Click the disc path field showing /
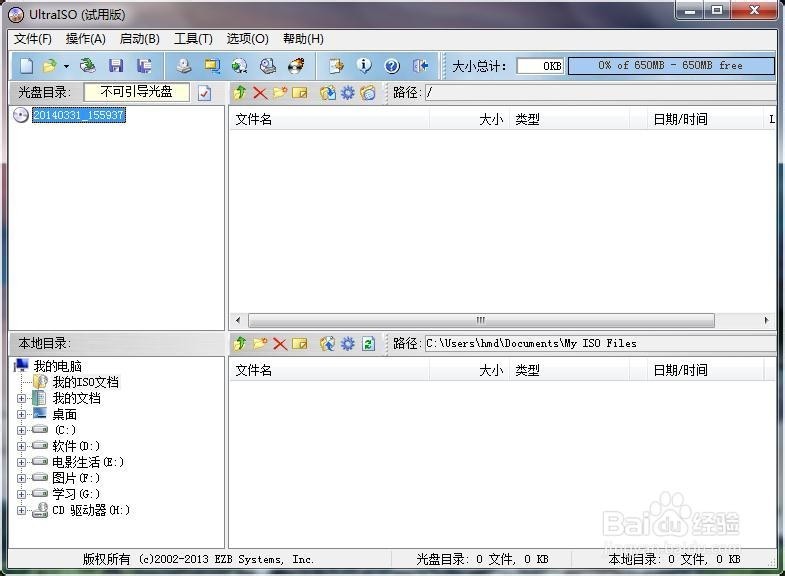The width and height of the screenshot is (785, 576). [x=600, y=93]
